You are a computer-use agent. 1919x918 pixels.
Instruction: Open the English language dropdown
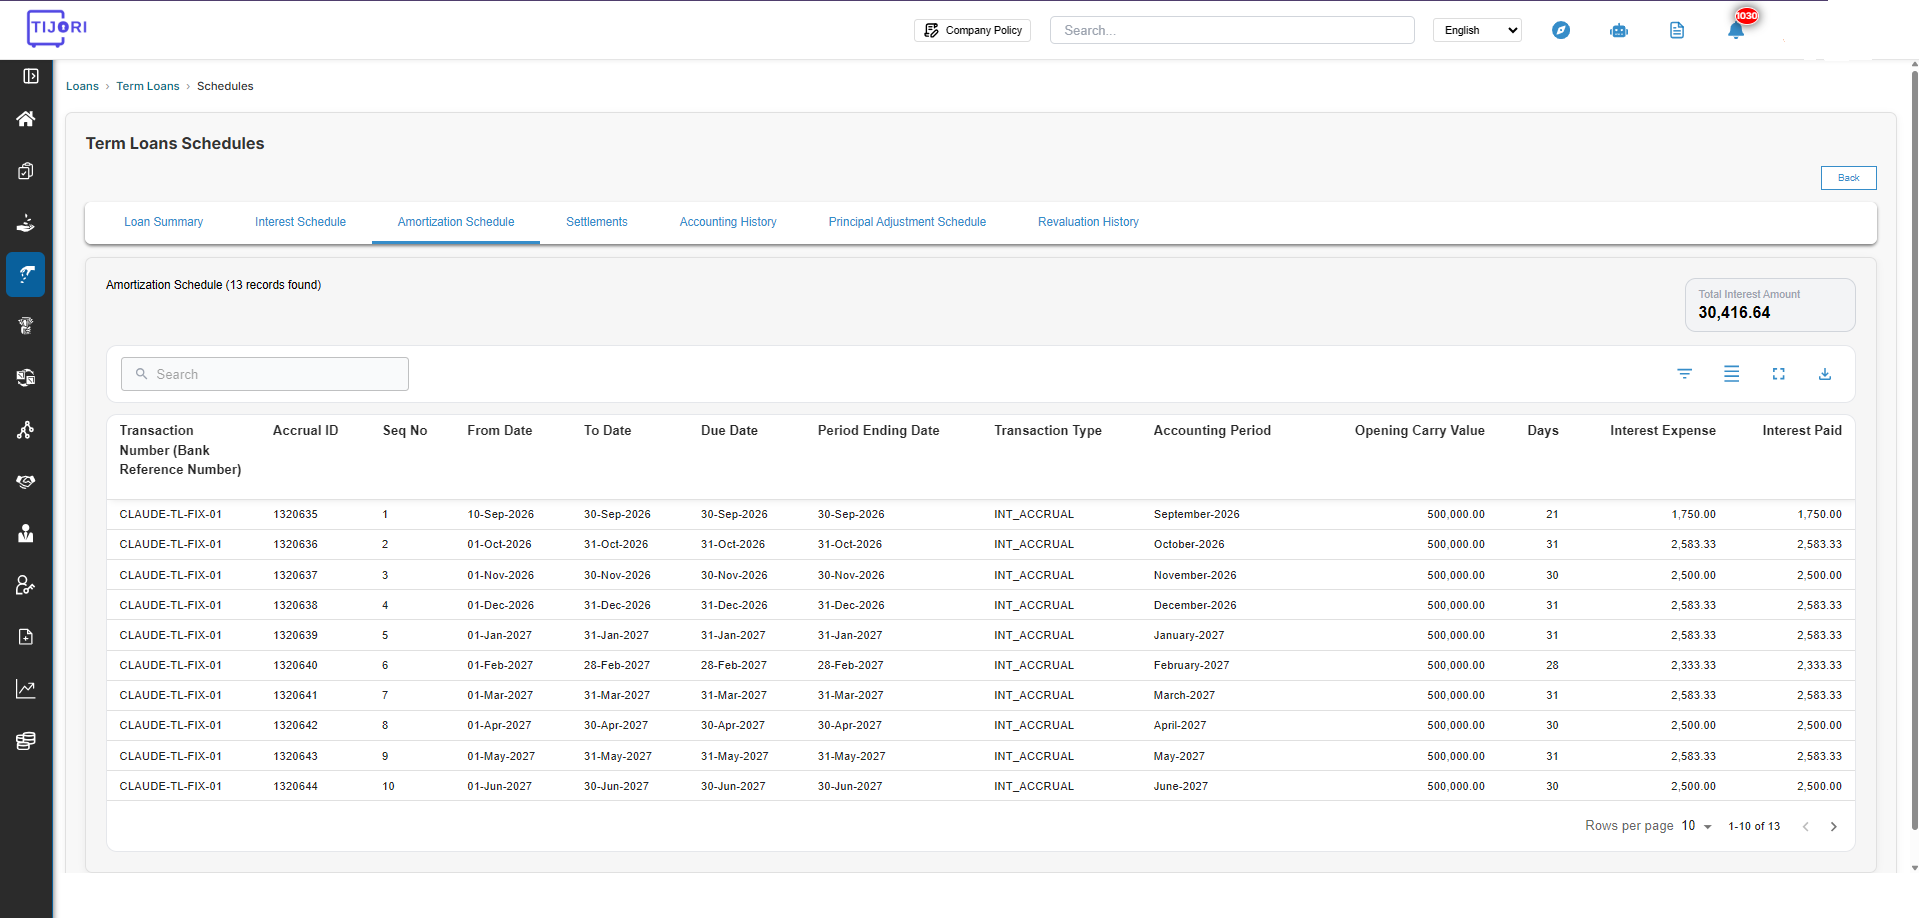coord(1477,30)
